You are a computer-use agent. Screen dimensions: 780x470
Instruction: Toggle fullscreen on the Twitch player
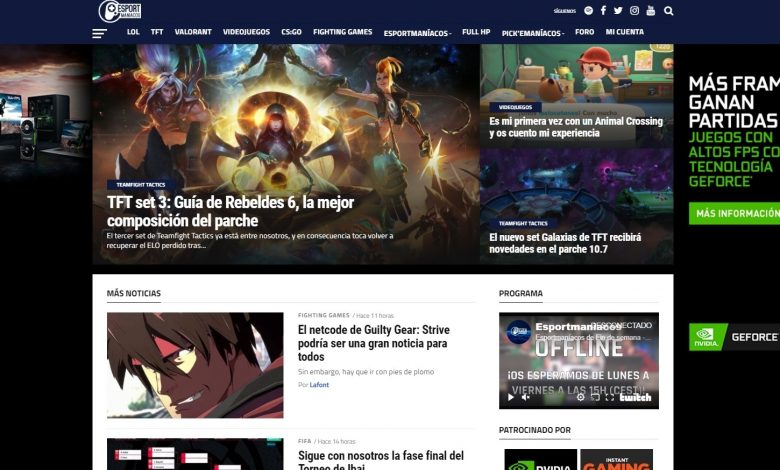pos(610,397)
